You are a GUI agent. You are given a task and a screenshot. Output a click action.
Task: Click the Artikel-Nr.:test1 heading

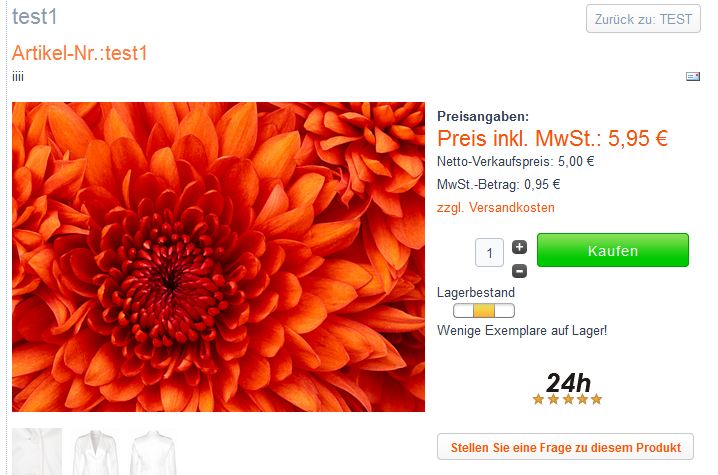[80, 53]
